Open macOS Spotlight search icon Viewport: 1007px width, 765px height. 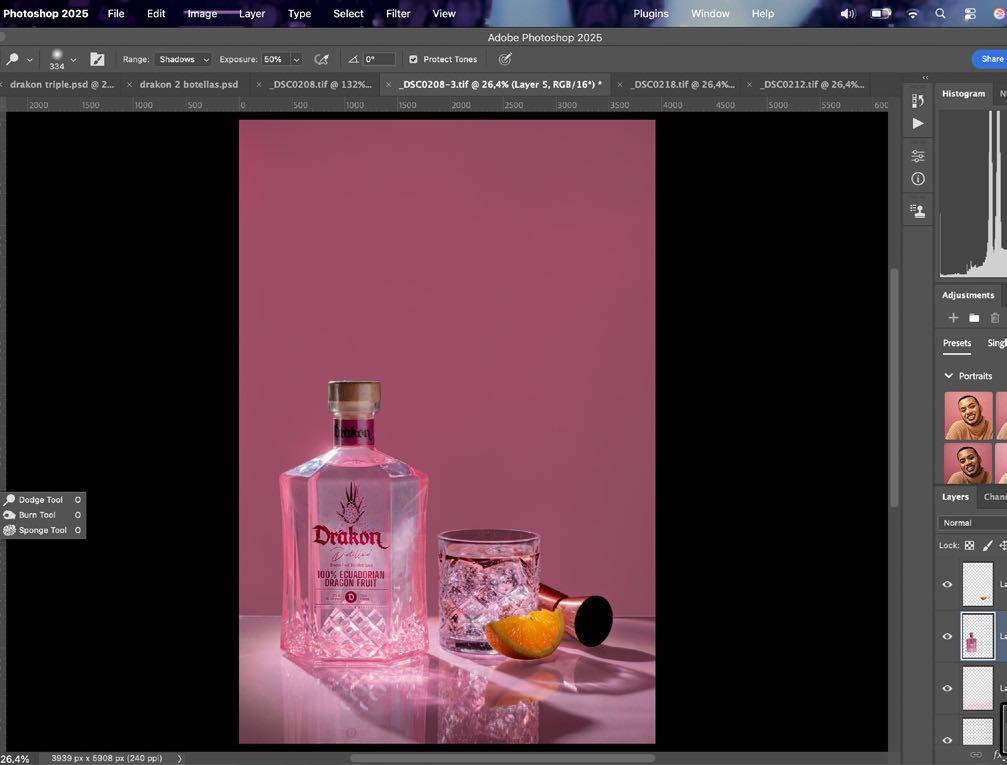[x=940, y=13]
